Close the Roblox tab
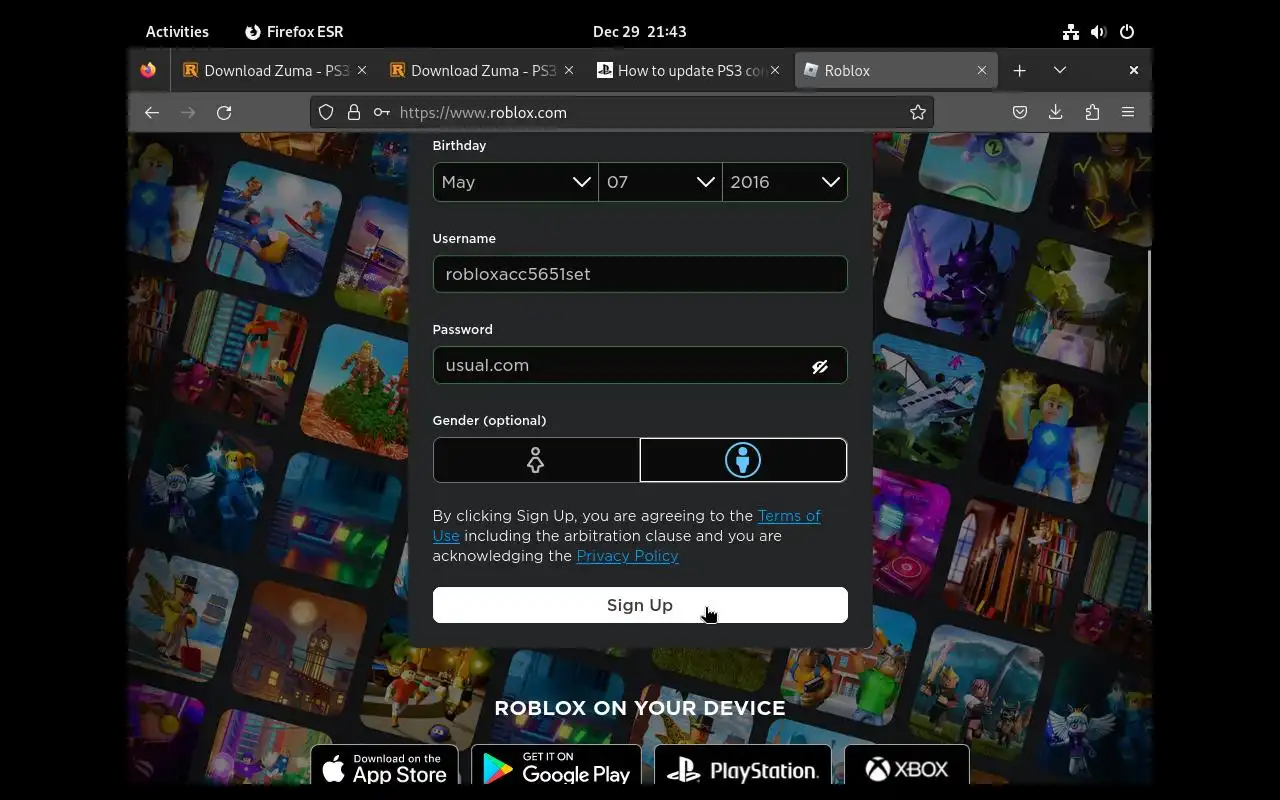The image size is (1280, 800). coord(982,70)
